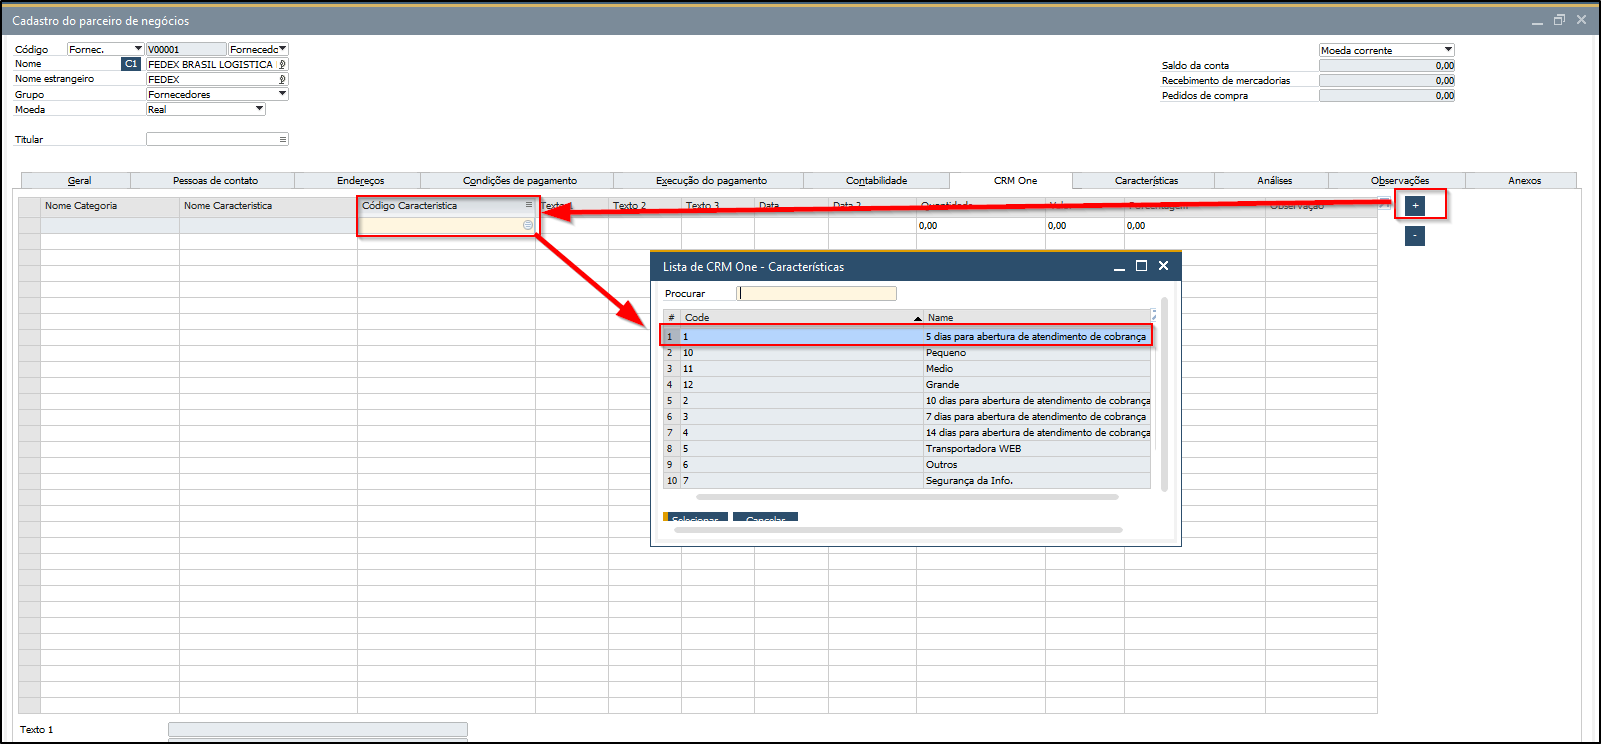The image size is (1601, 744).
Task: Click the bottom horizontal scrollbar of the list dialog
Action: click(898, 530)
